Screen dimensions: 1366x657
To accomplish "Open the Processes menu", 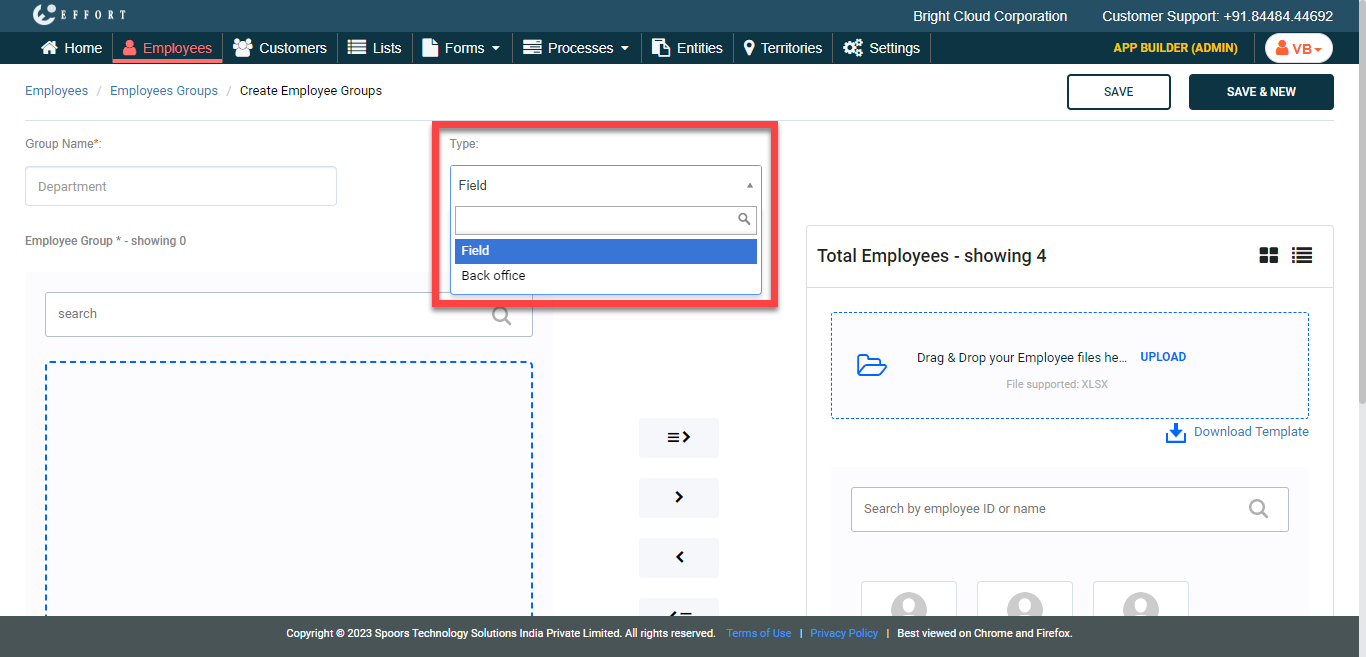I will coord(577,48).
